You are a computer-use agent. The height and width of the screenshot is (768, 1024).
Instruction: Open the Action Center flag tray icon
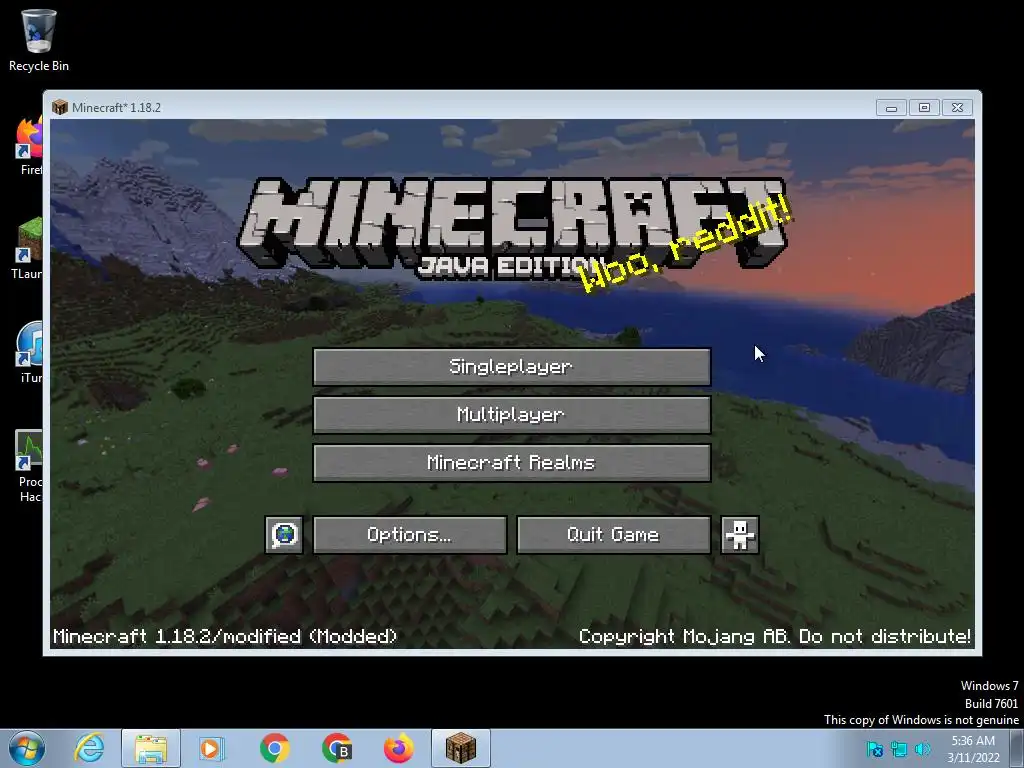pos(874,749)
